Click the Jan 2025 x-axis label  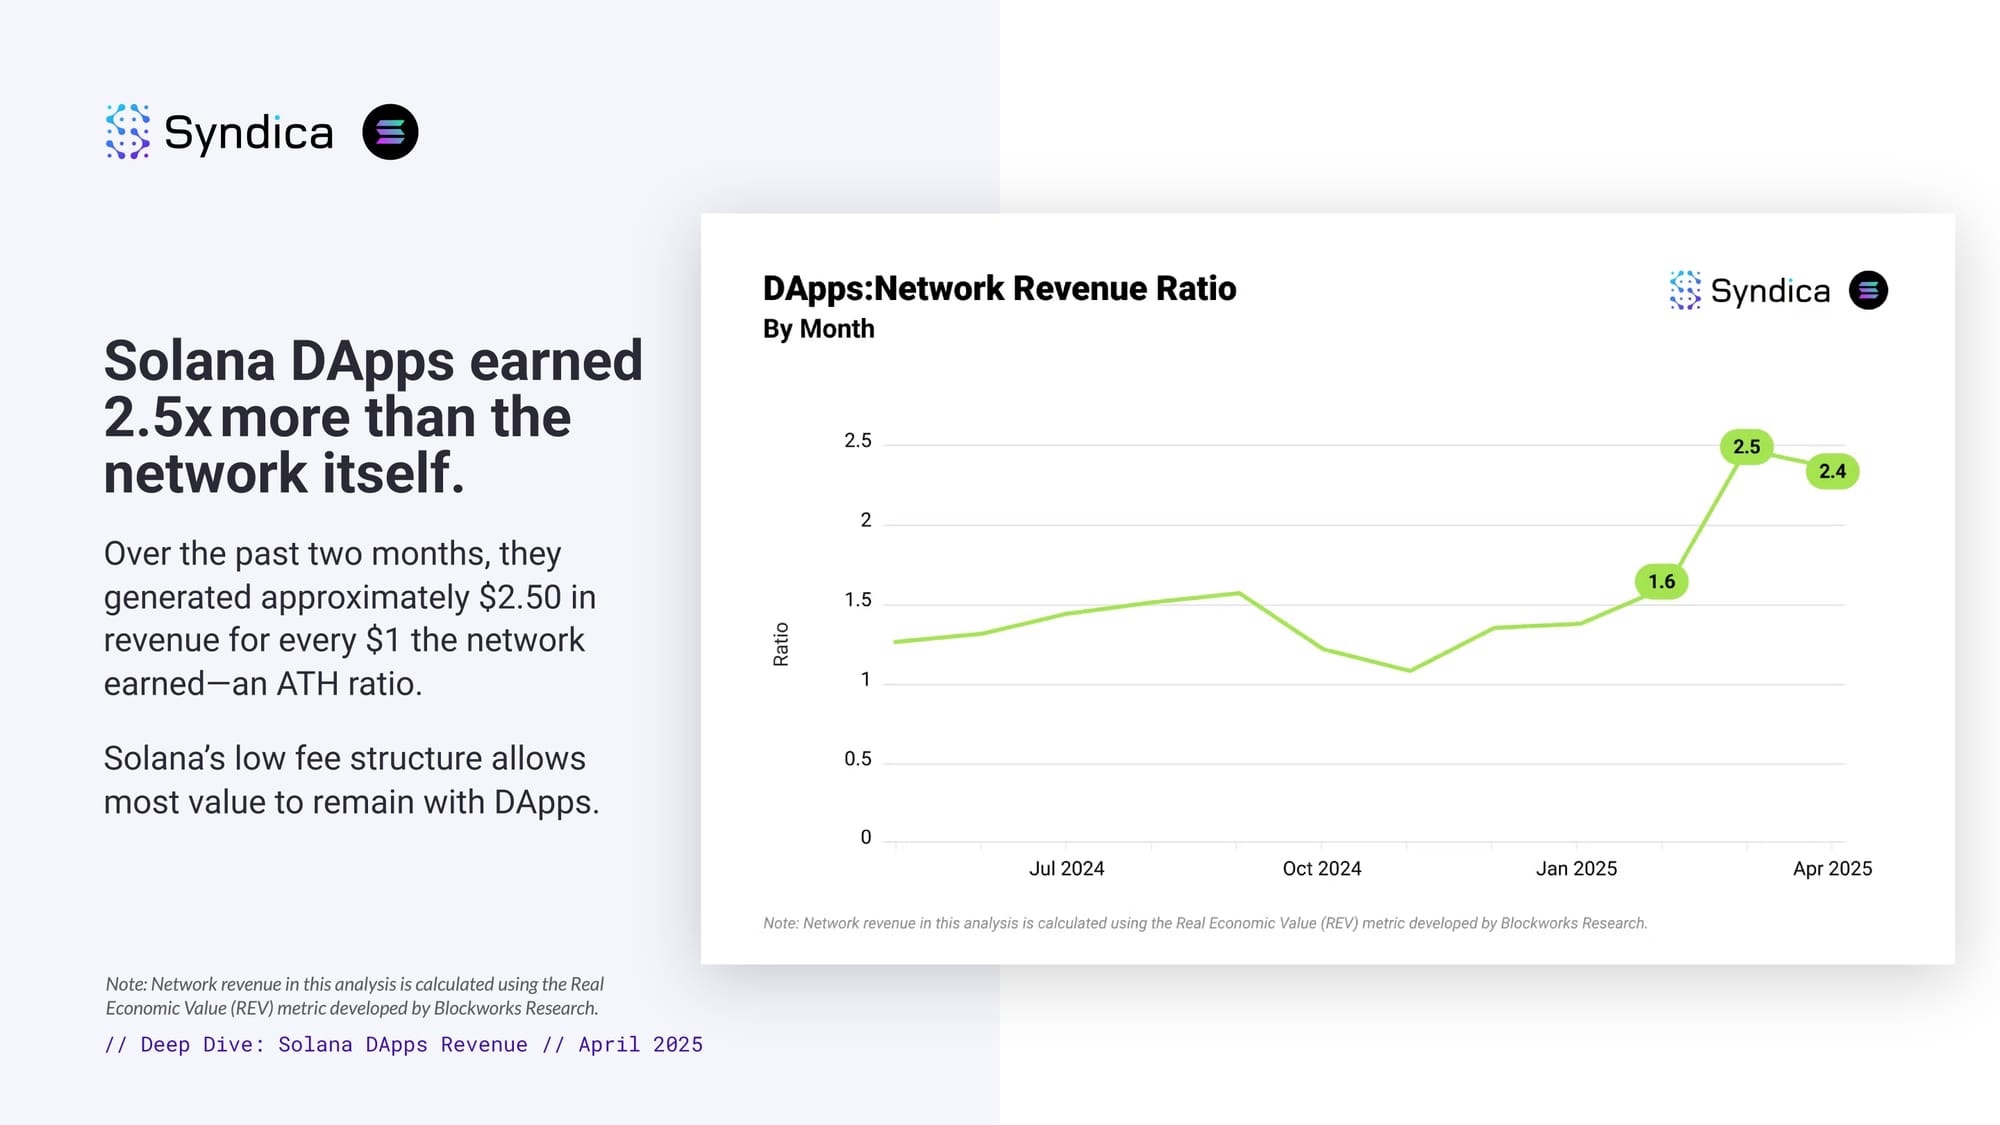click(x=1576, y=869)
